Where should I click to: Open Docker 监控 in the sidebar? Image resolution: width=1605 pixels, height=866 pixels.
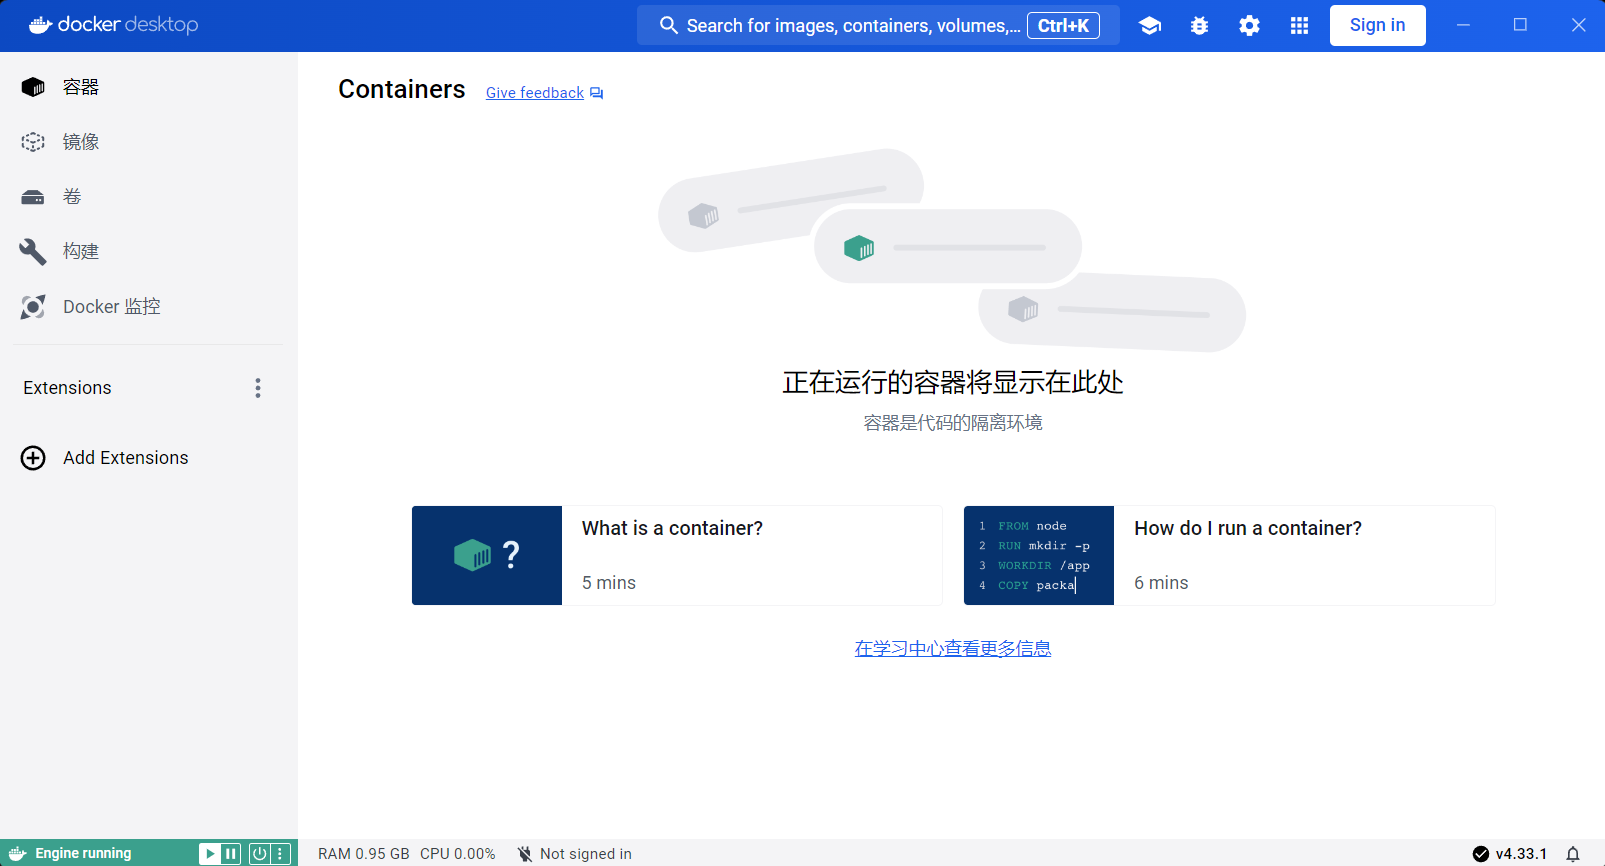pyautogui.click(x=110, y=307)
